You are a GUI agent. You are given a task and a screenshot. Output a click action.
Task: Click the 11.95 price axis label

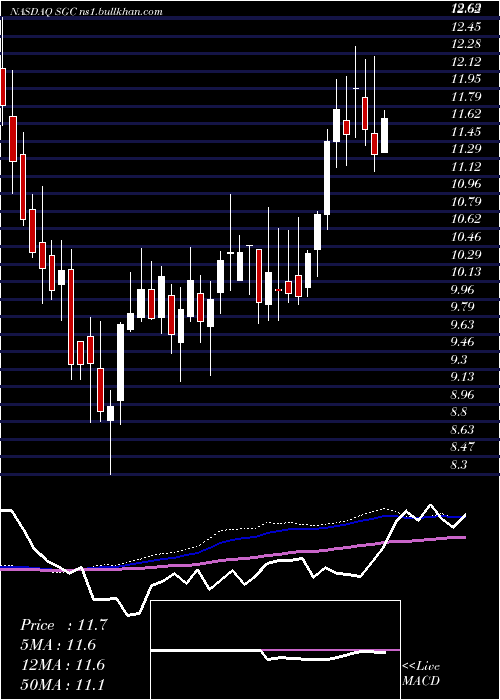(466, 79)
